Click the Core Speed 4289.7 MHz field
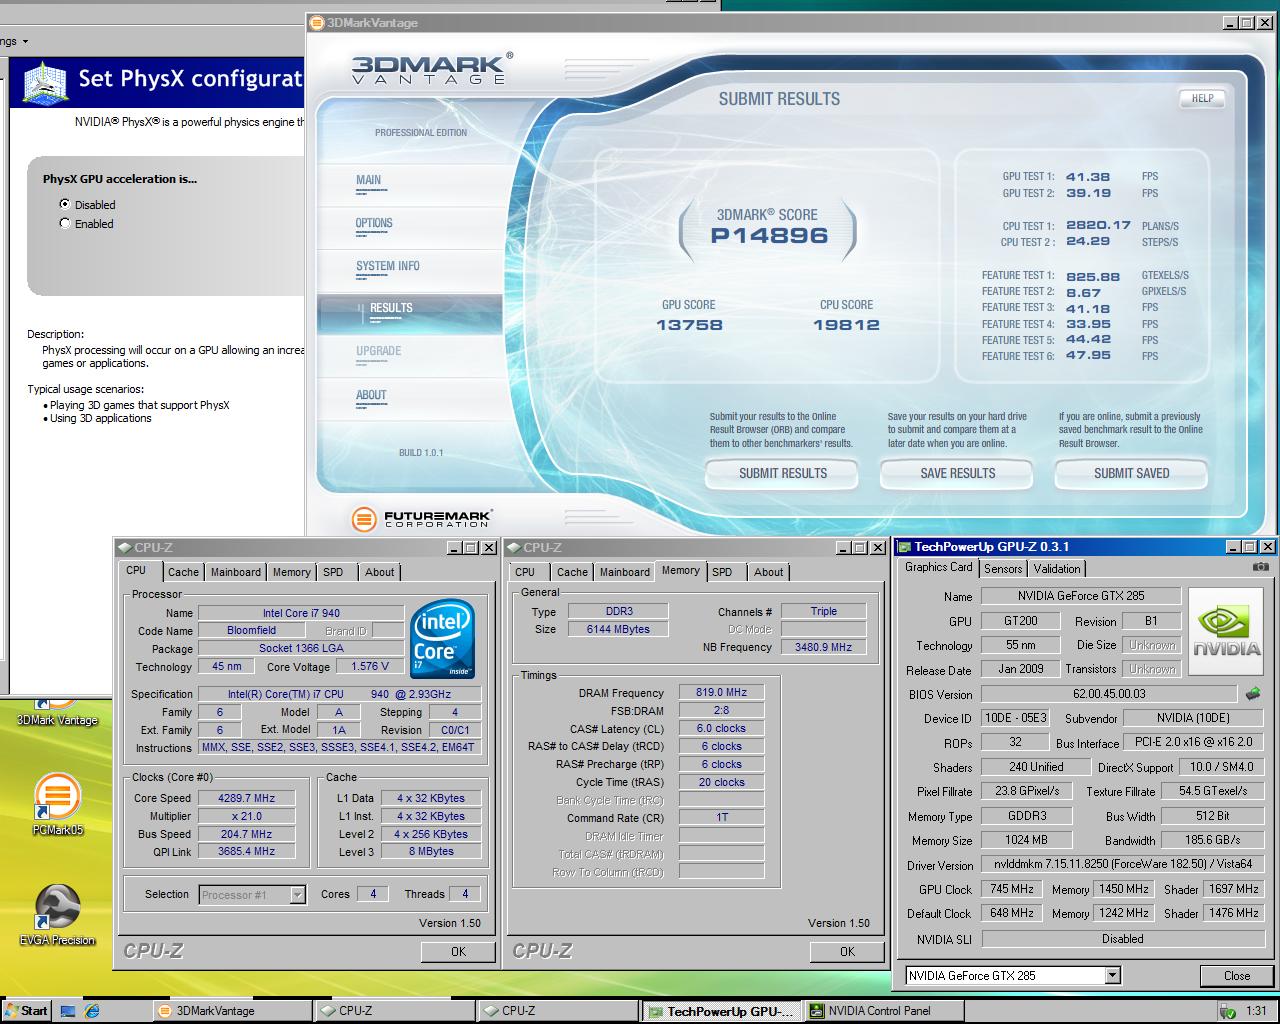 coord(246,798)
